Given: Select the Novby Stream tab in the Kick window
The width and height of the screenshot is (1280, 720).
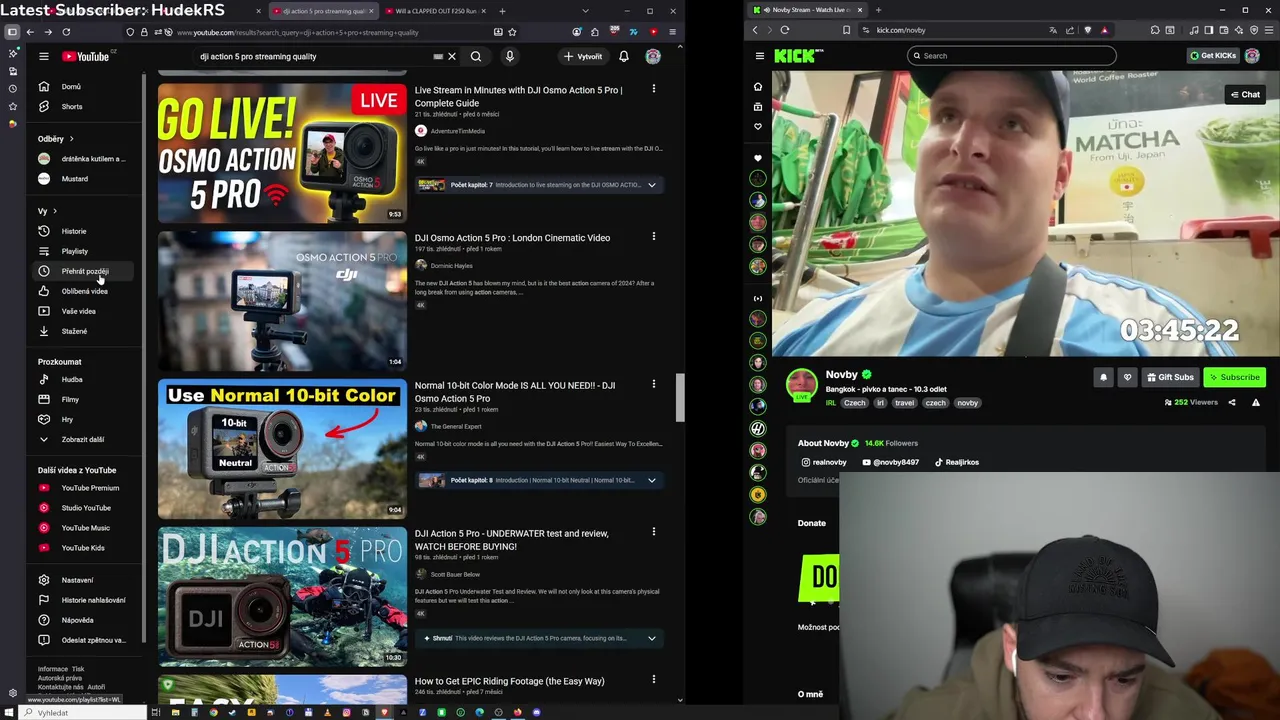Looking at the screenshot, I should [x=808, y=10].
